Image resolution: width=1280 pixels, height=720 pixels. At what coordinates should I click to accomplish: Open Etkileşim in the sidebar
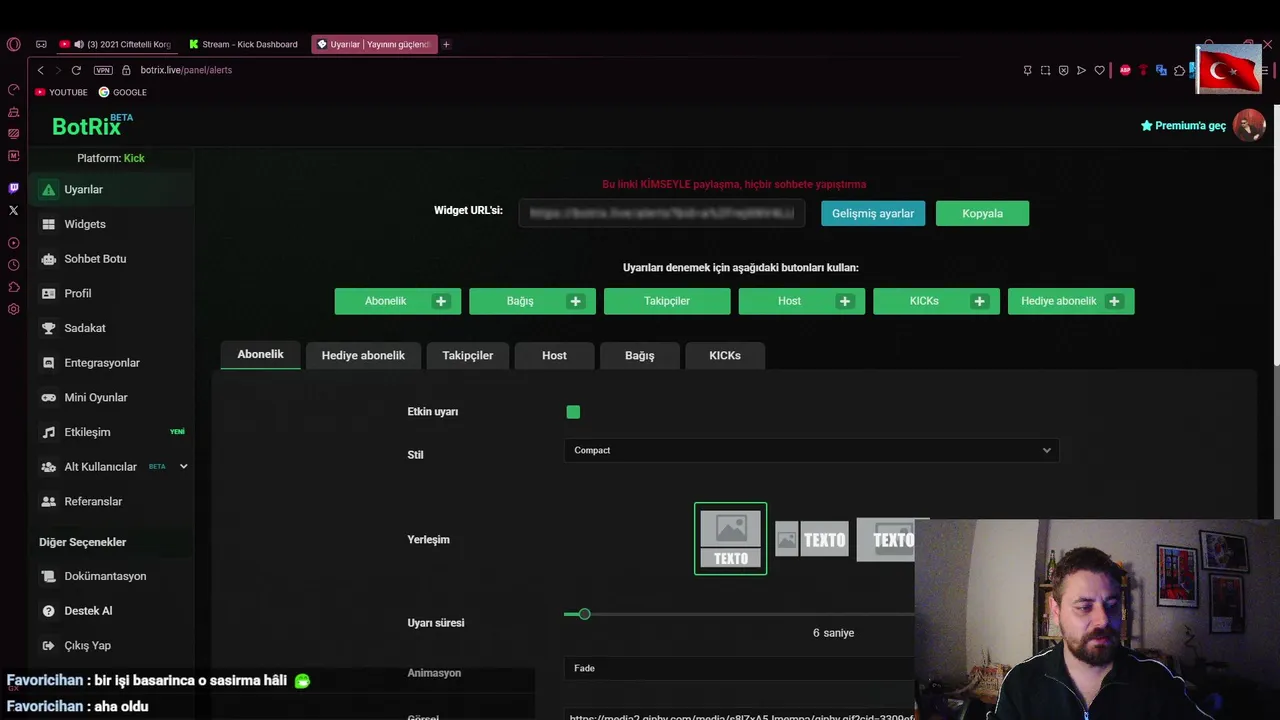[87, 432]
